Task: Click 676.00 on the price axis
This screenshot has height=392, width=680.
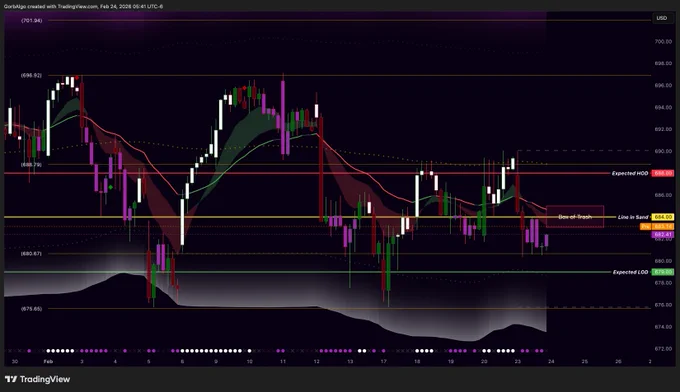Action: [x=663, y=305]
